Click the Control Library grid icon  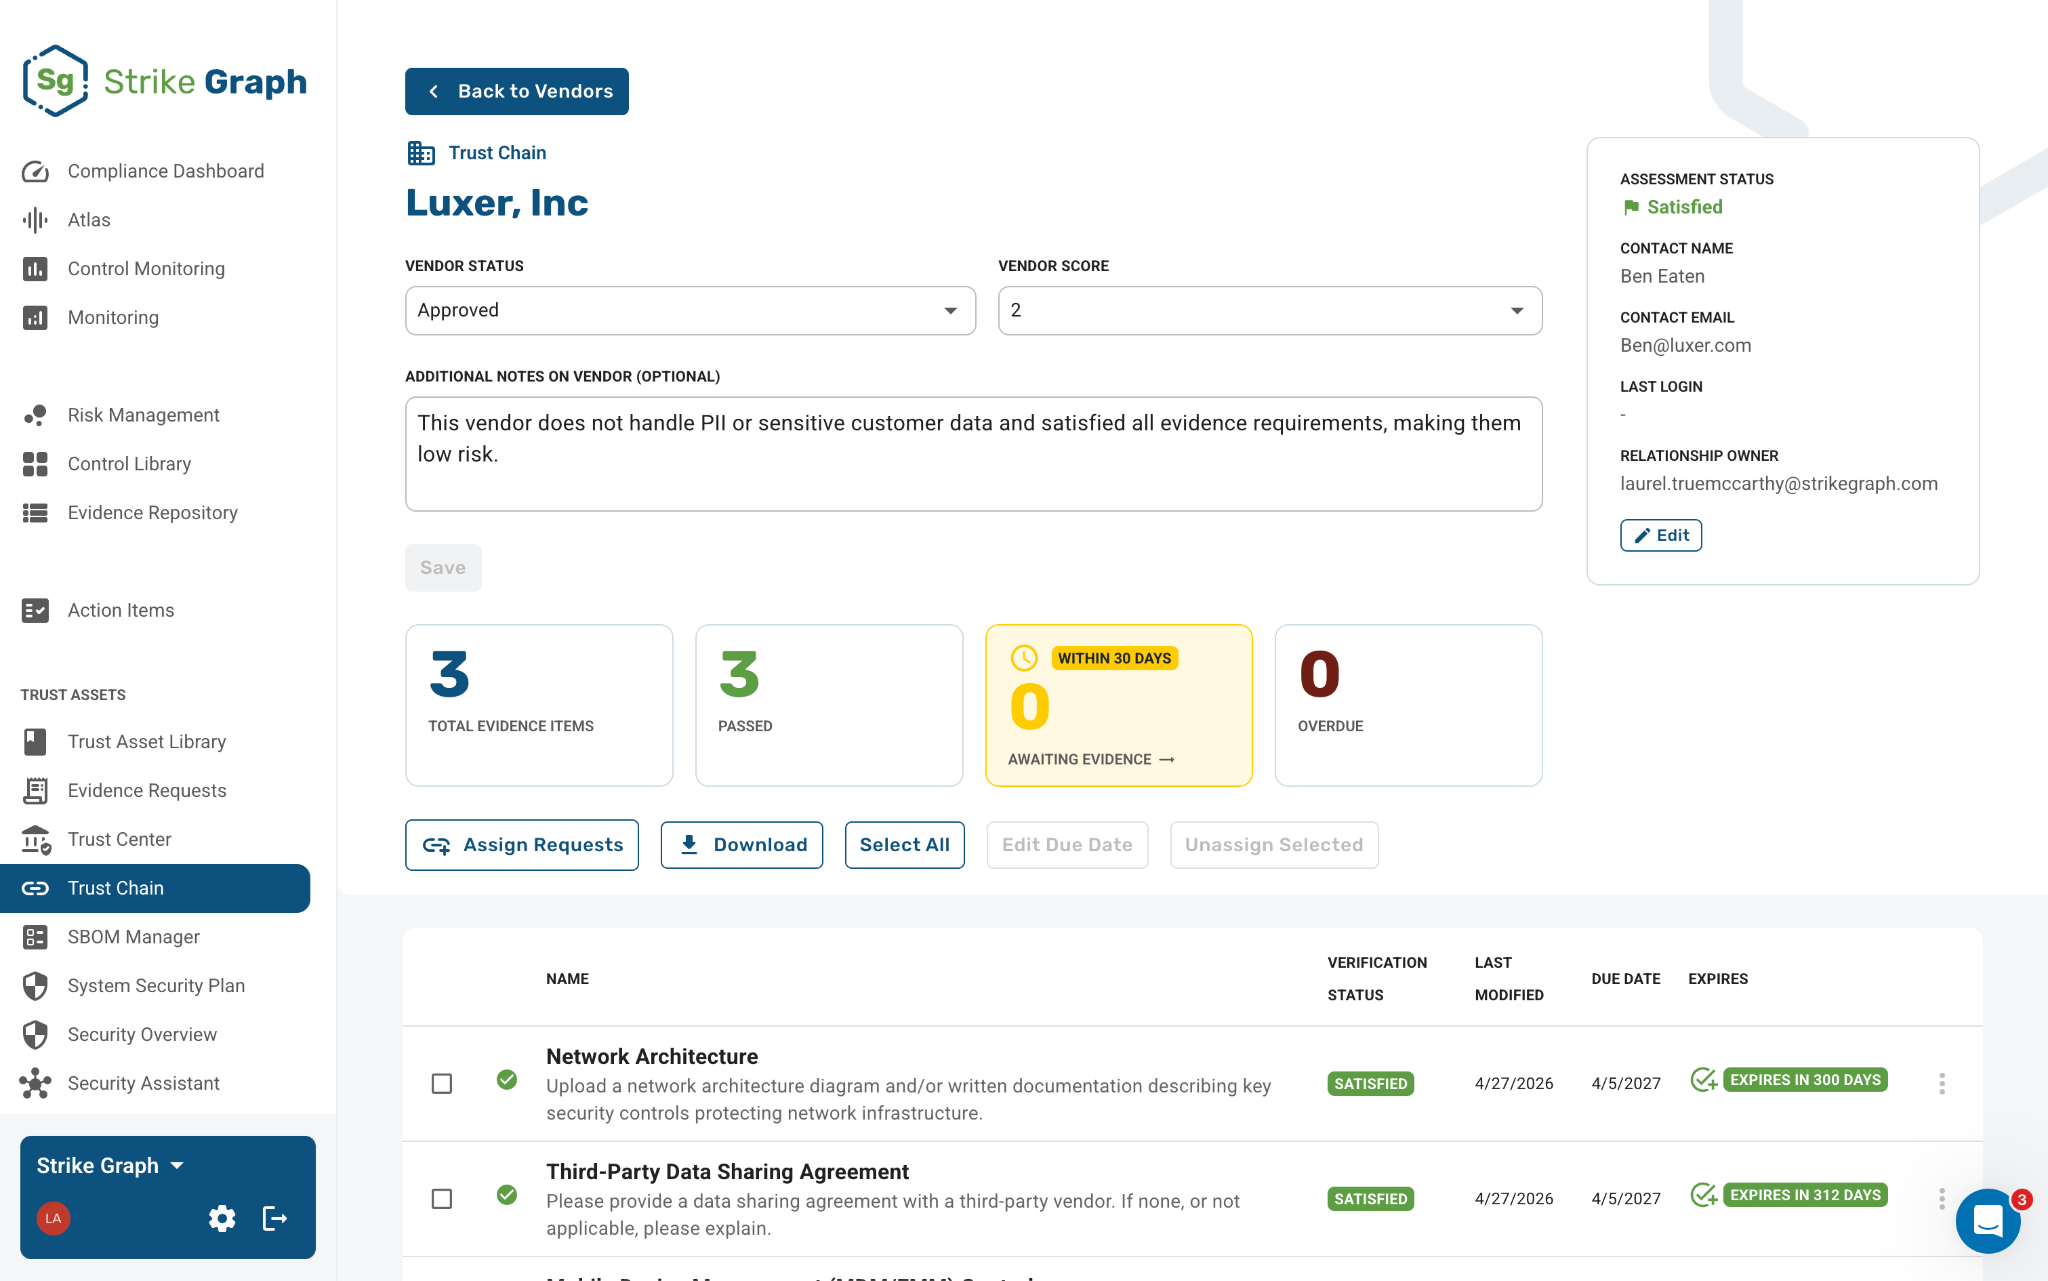tap(35, 464)
